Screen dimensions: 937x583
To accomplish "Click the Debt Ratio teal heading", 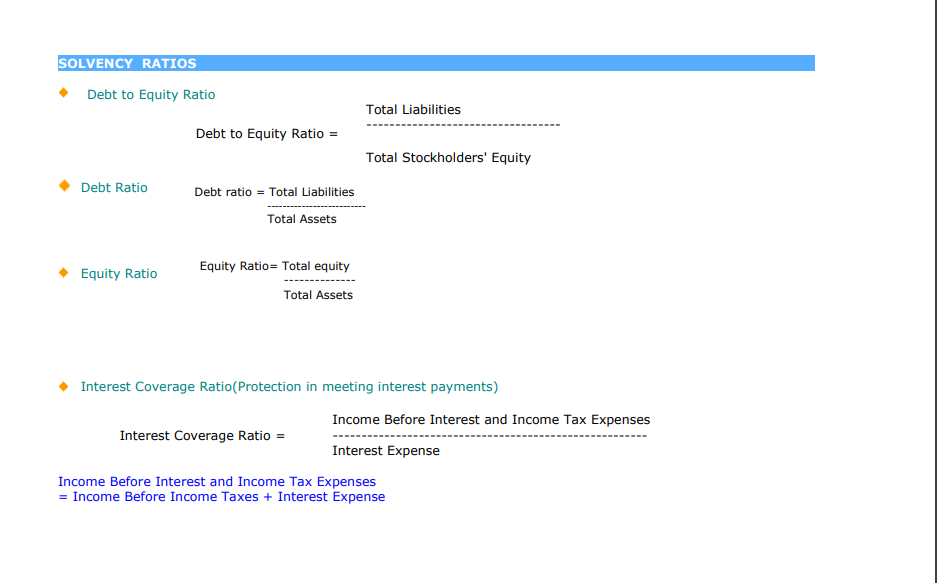I will tap(114, 188).
